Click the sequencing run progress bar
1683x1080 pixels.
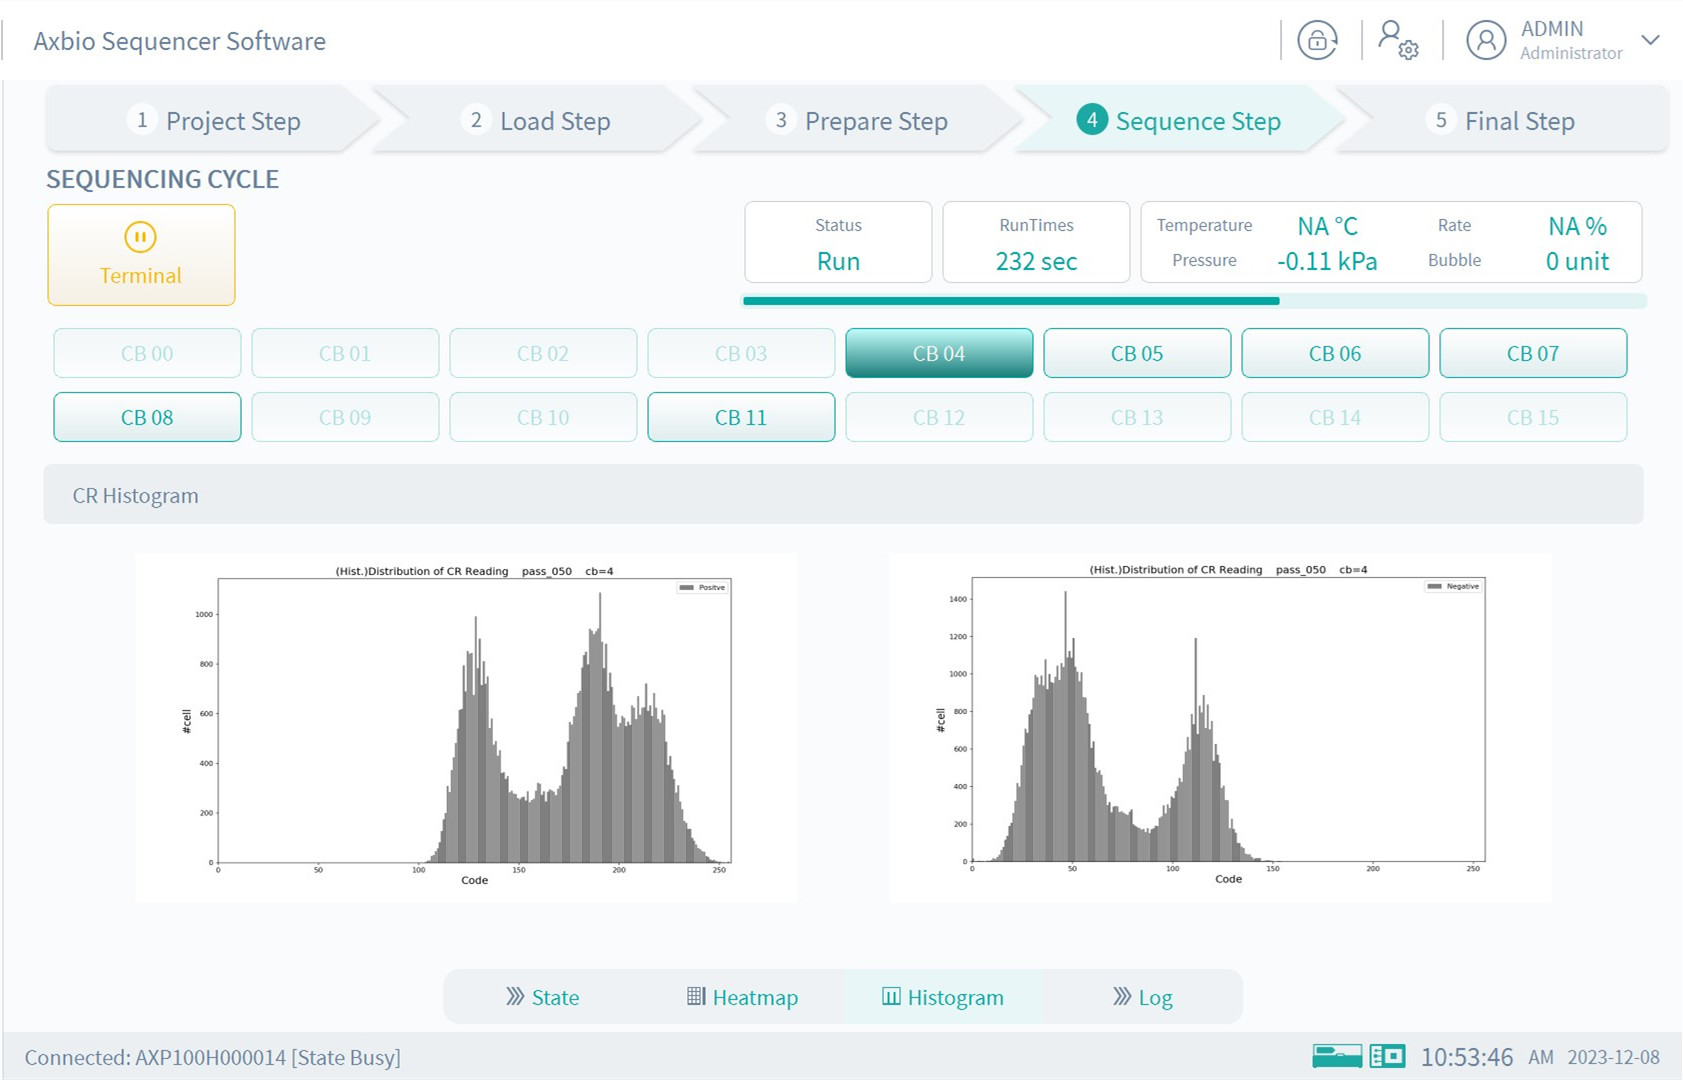[x=1194, y=301]
